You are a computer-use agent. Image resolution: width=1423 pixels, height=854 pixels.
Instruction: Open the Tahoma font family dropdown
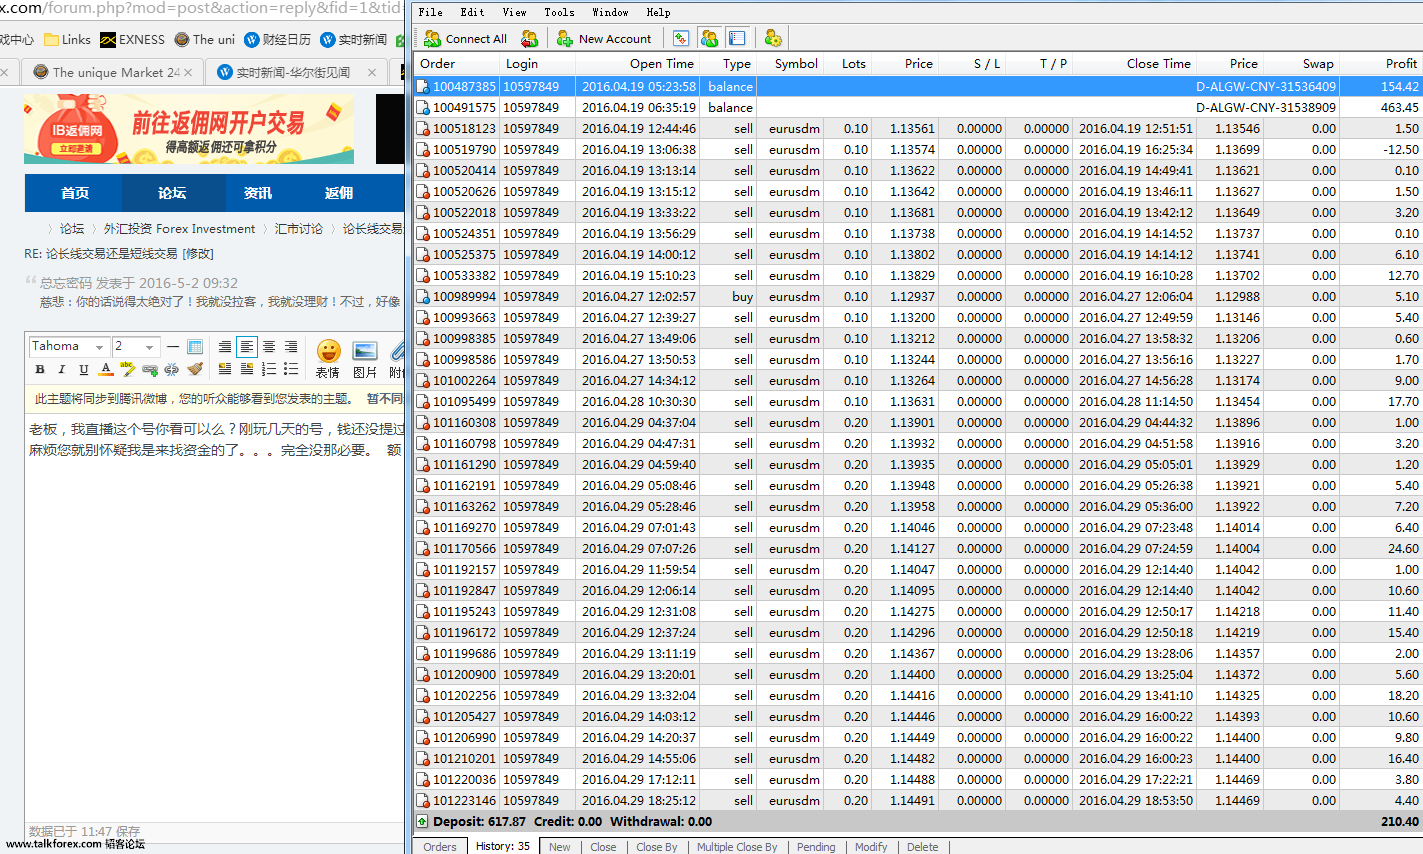pos(69,346)
